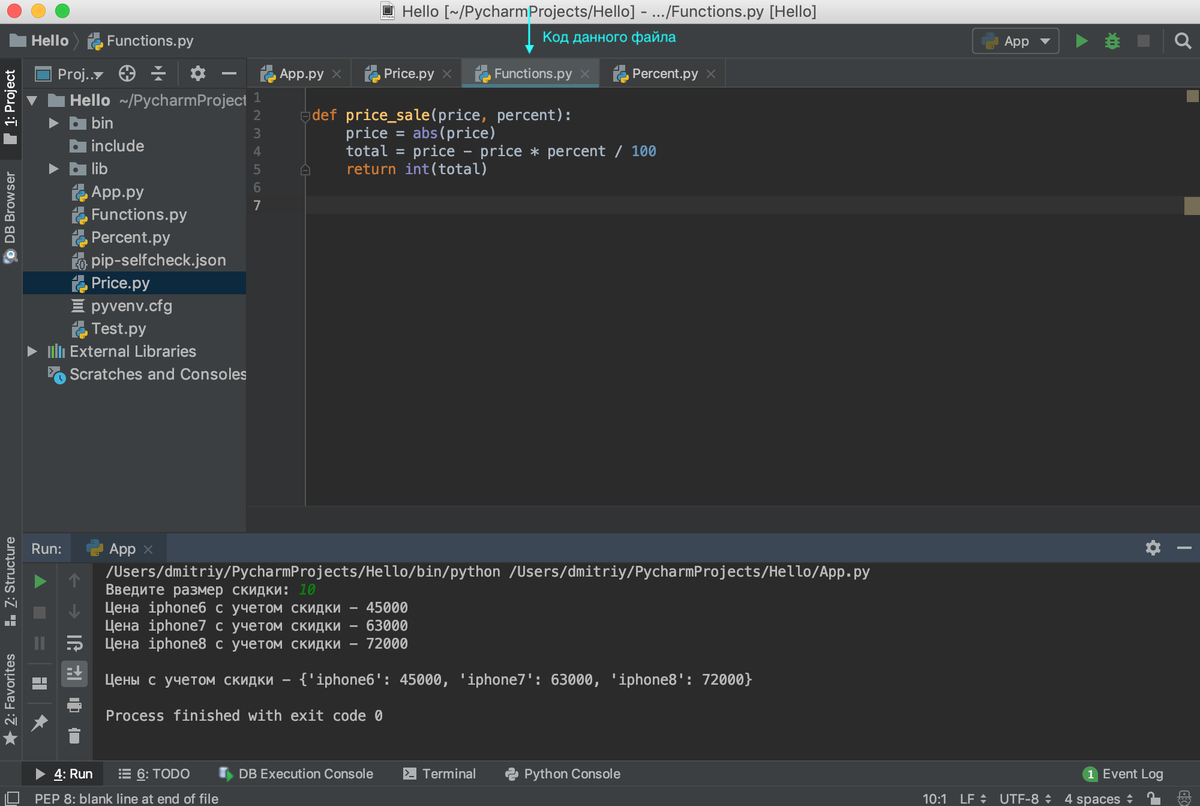
Task: Close the Functions.py editor tab
Action: pyautogui.click(x=585, y=74)
